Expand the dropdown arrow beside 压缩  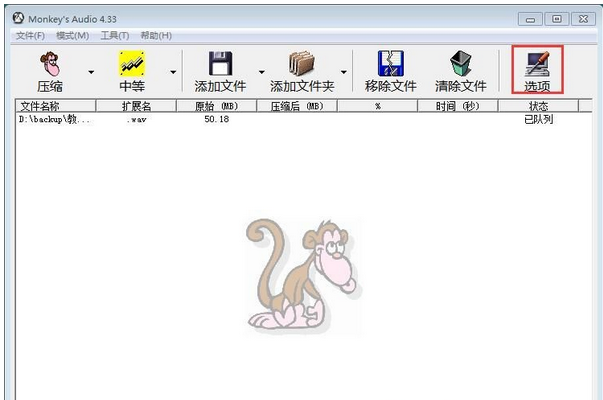92,72
